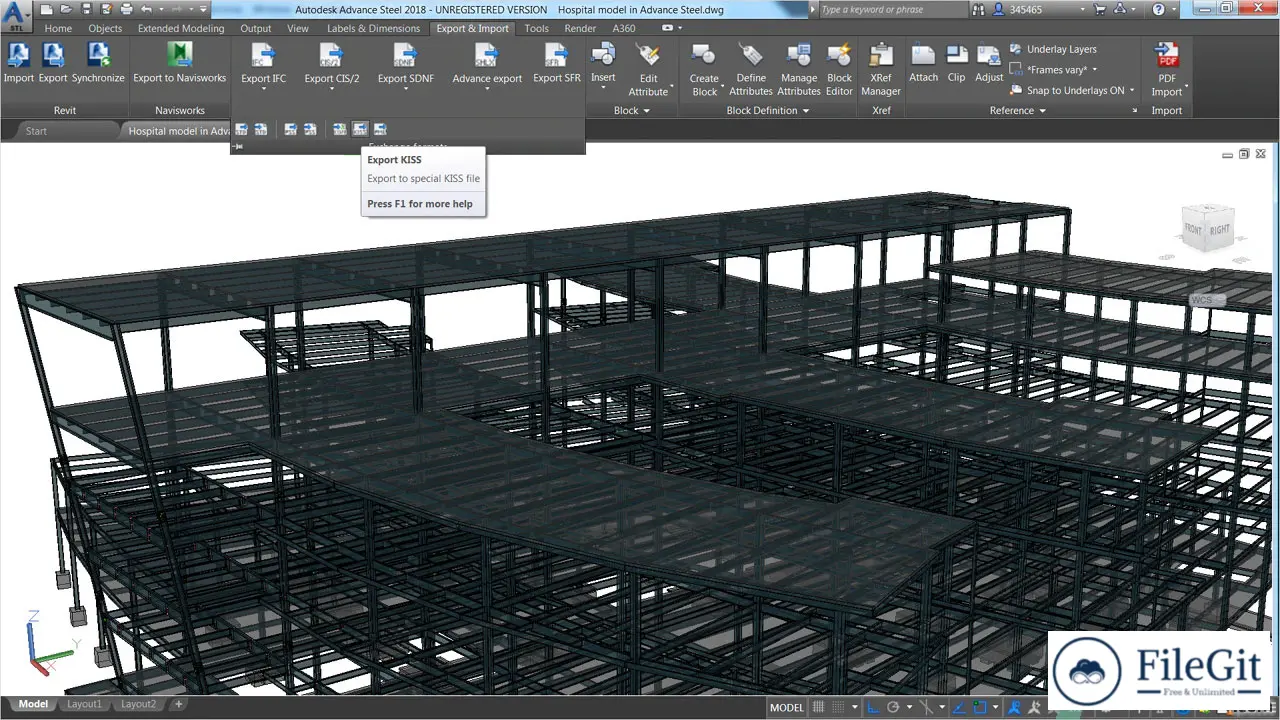Toggle object snap tracking in status bar
1280x720 pixels.
[x=959, y=707]
